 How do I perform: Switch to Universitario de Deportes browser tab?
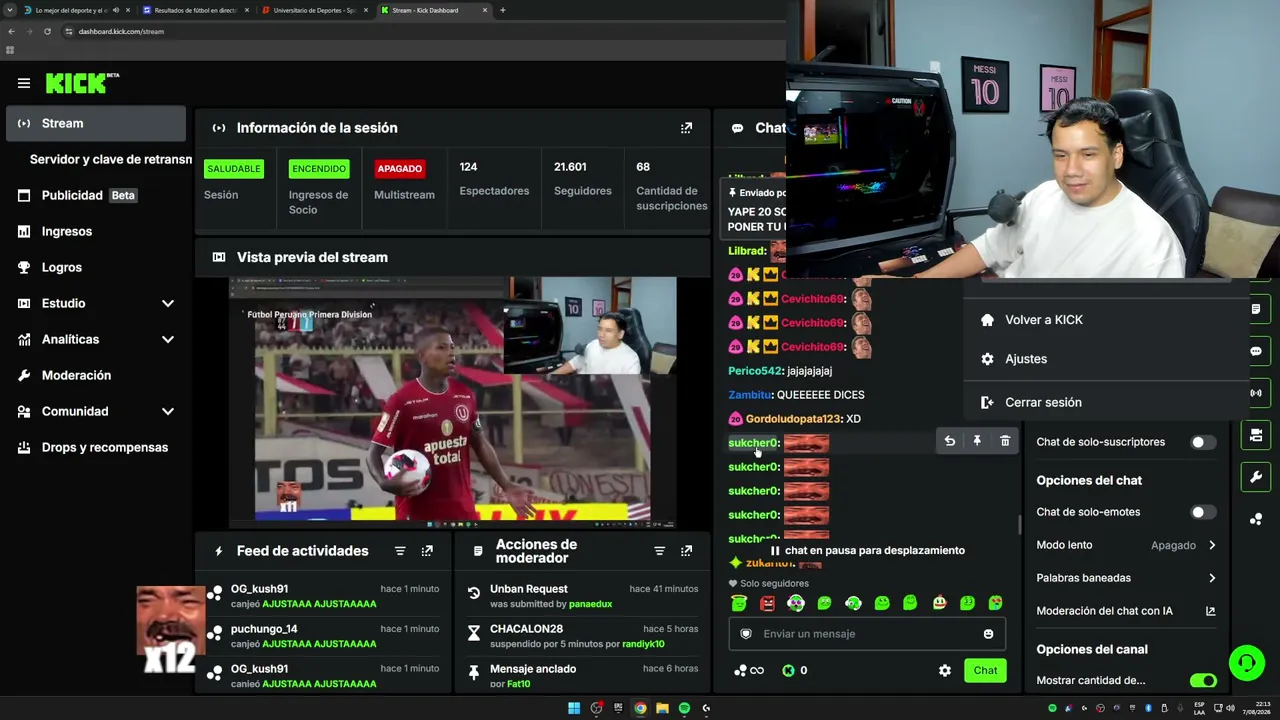pyautogui.click(x=313, y=10)
